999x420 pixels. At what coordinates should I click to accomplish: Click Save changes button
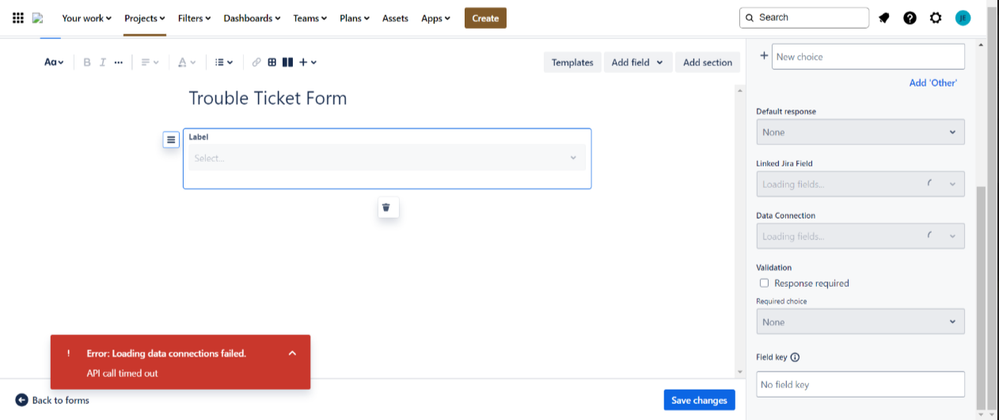(x=699, y=400)
